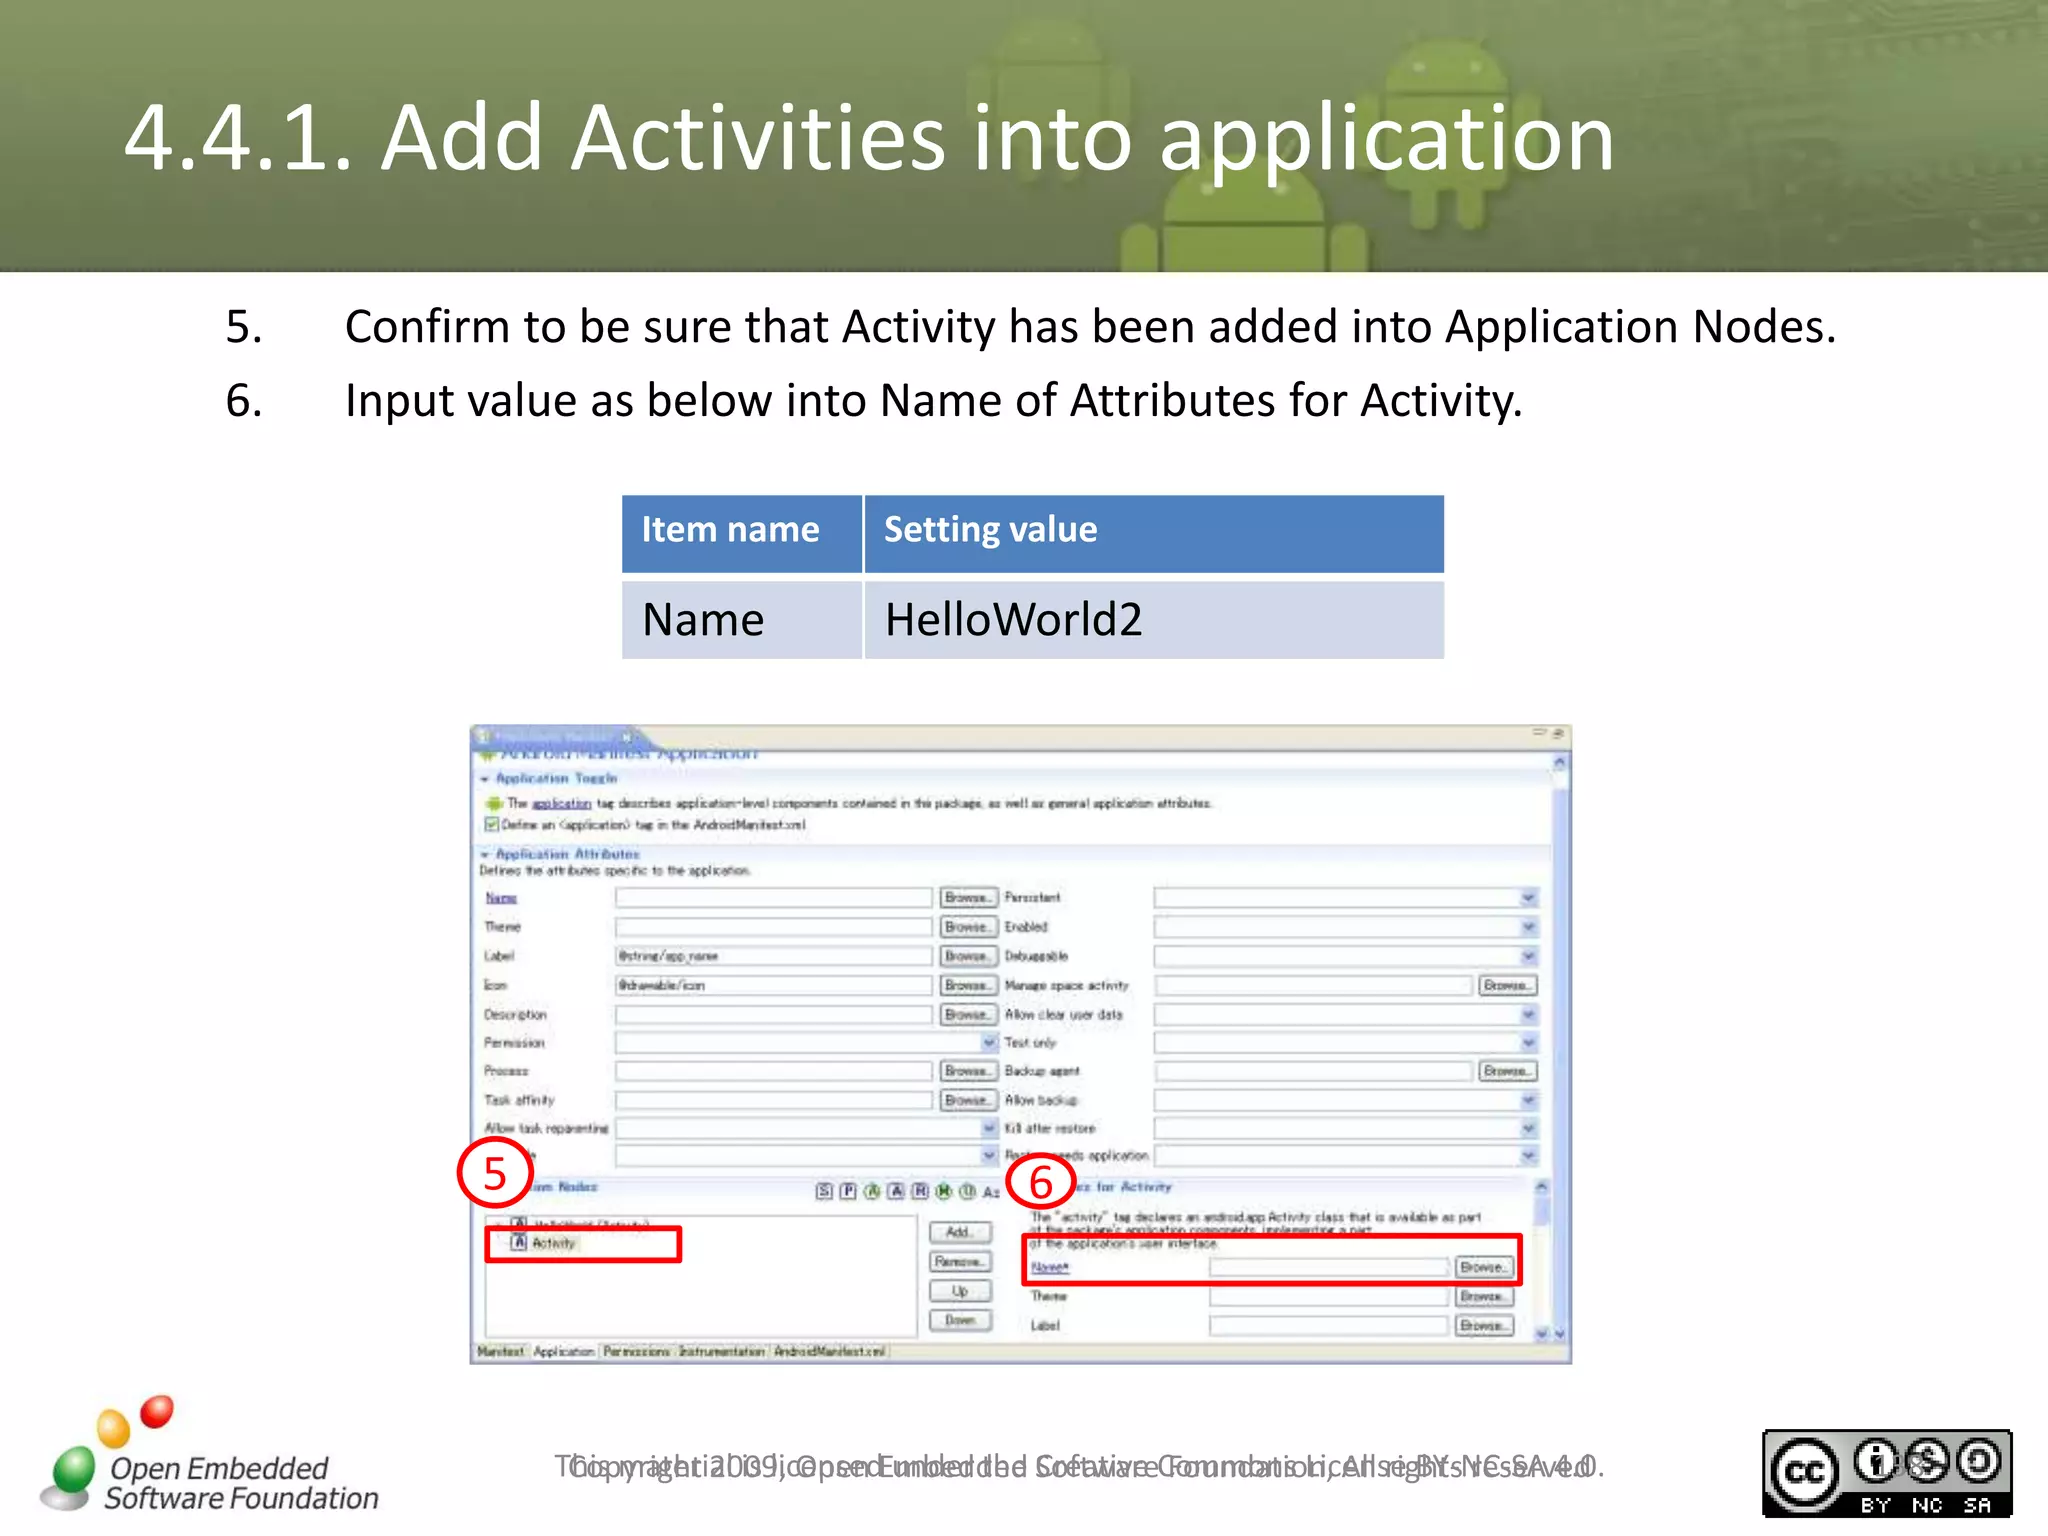The height and width of the screenshot is (1536, 2048).
Task: Click the Remove button for Application Nodes
Action: (960, 1262)
